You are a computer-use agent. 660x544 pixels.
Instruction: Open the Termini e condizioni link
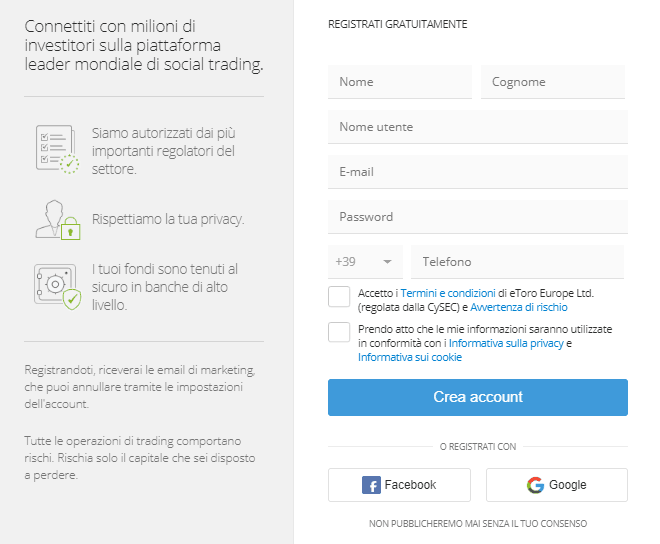[x=448, y=293]
